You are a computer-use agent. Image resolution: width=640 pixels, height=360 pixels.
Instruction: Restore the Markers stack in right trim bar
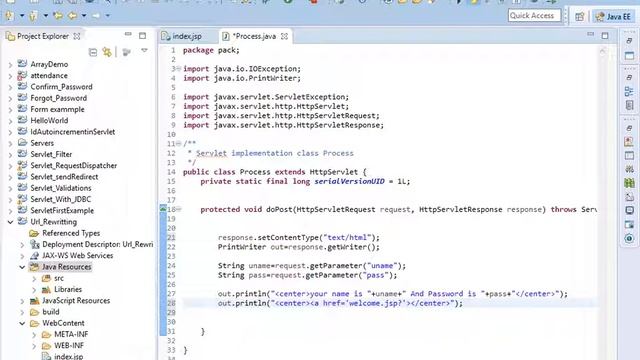(x=629, y=128)
